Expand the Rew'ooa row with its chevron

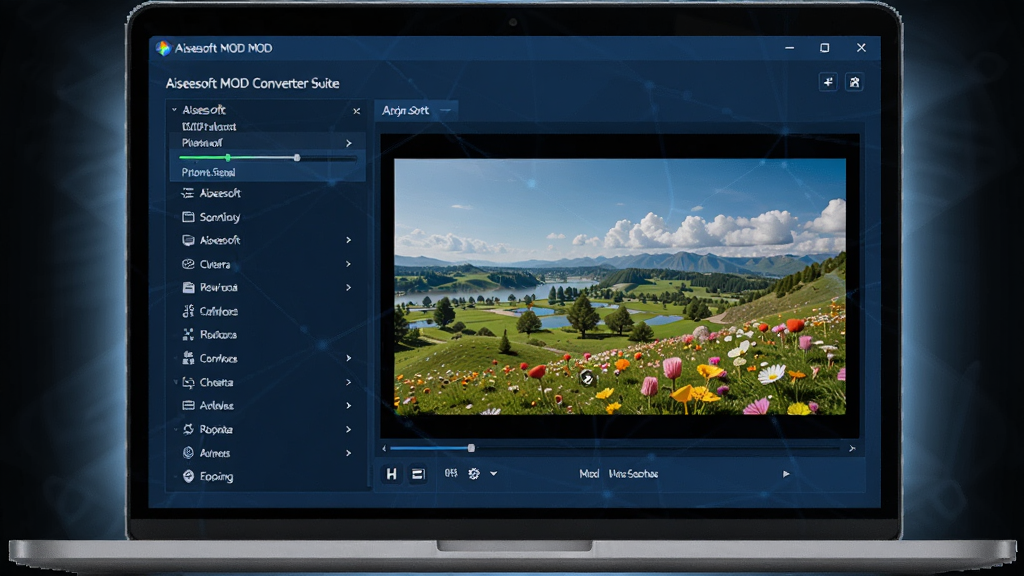(x=349, y=287)
